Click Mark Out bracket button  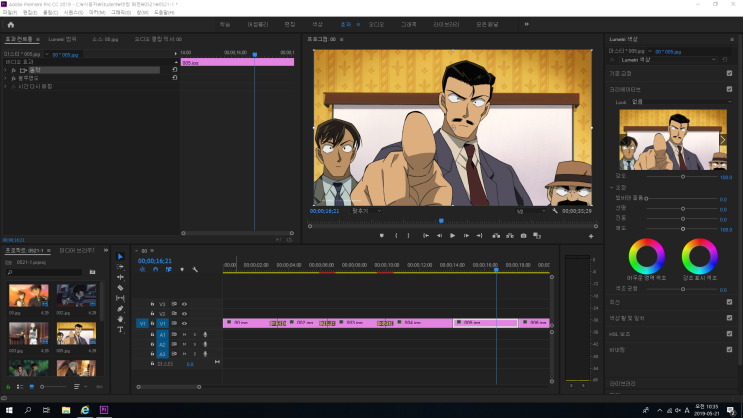click(x=408, y=236)
